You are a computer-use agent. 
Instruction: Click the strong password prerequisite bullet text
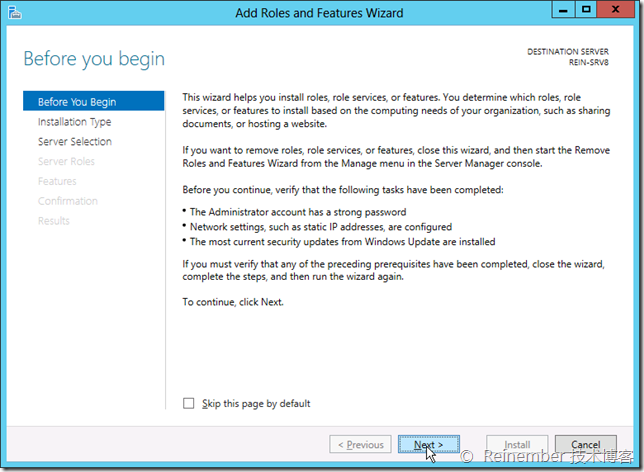pyautogui.click(x=297, y=212)
